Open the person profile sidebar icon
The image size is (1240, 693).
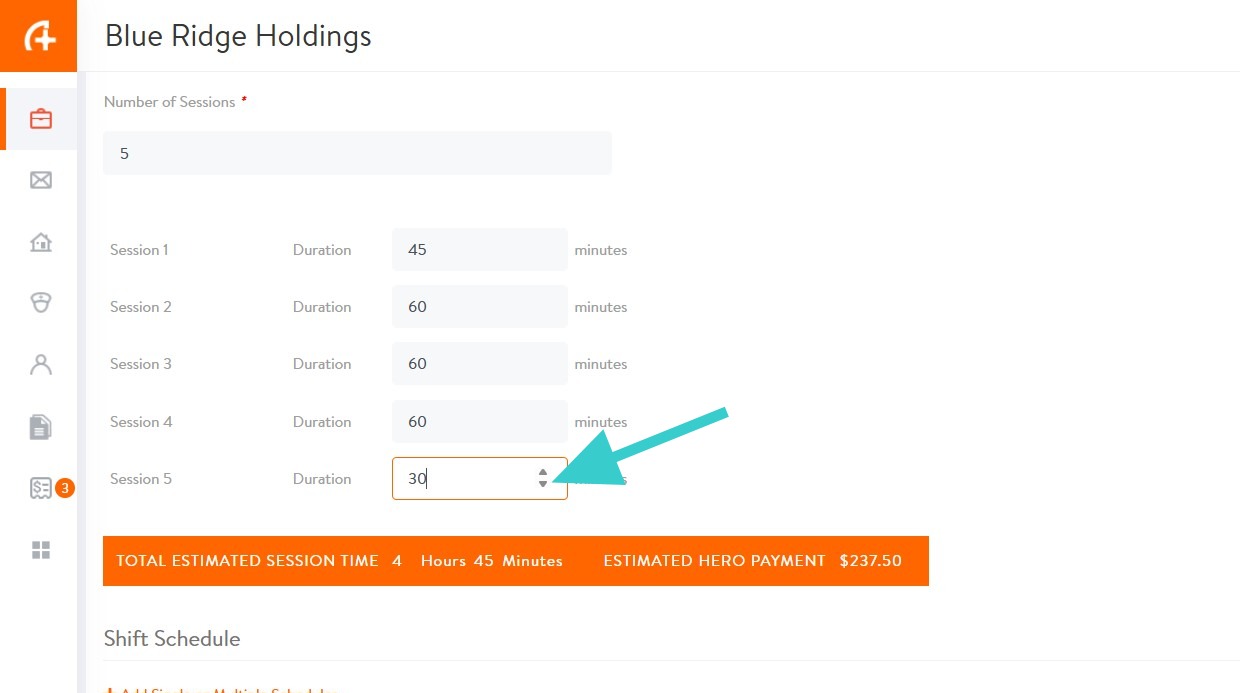(41, 364)
